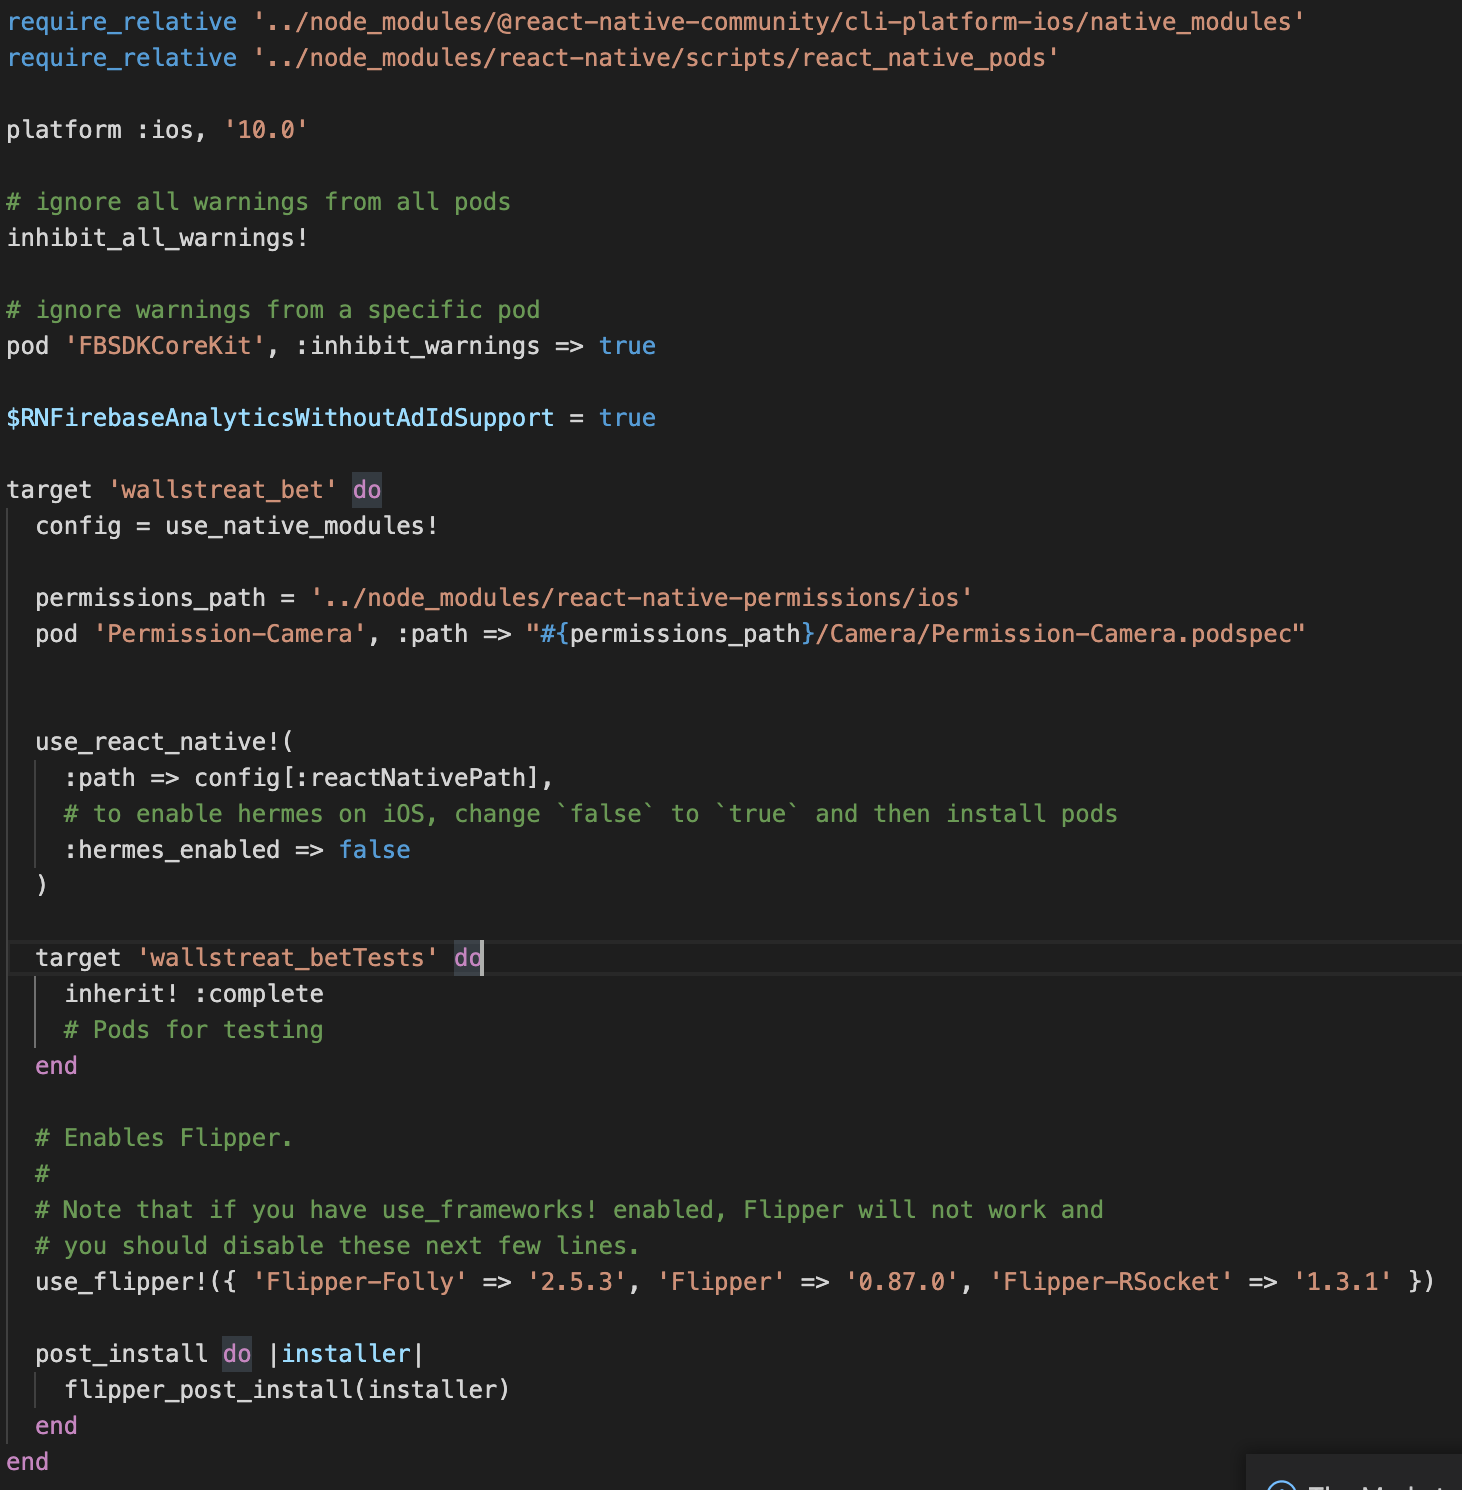The width and height of the screenshot is (1462, 1490).
Task: Click the 'wallstreat_bet' target name
Action: [x=223, y=490]
